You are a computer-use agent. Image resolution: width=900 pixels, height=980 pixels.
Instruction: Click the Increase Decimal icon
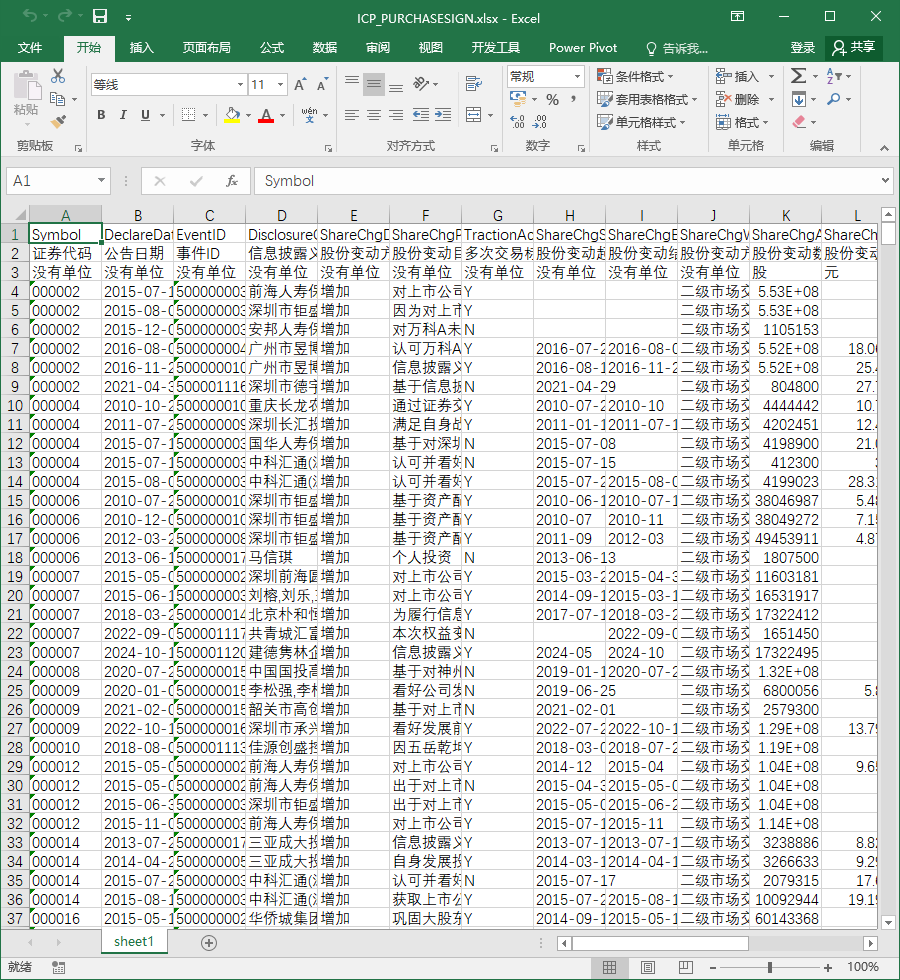[x=518, y=122]
